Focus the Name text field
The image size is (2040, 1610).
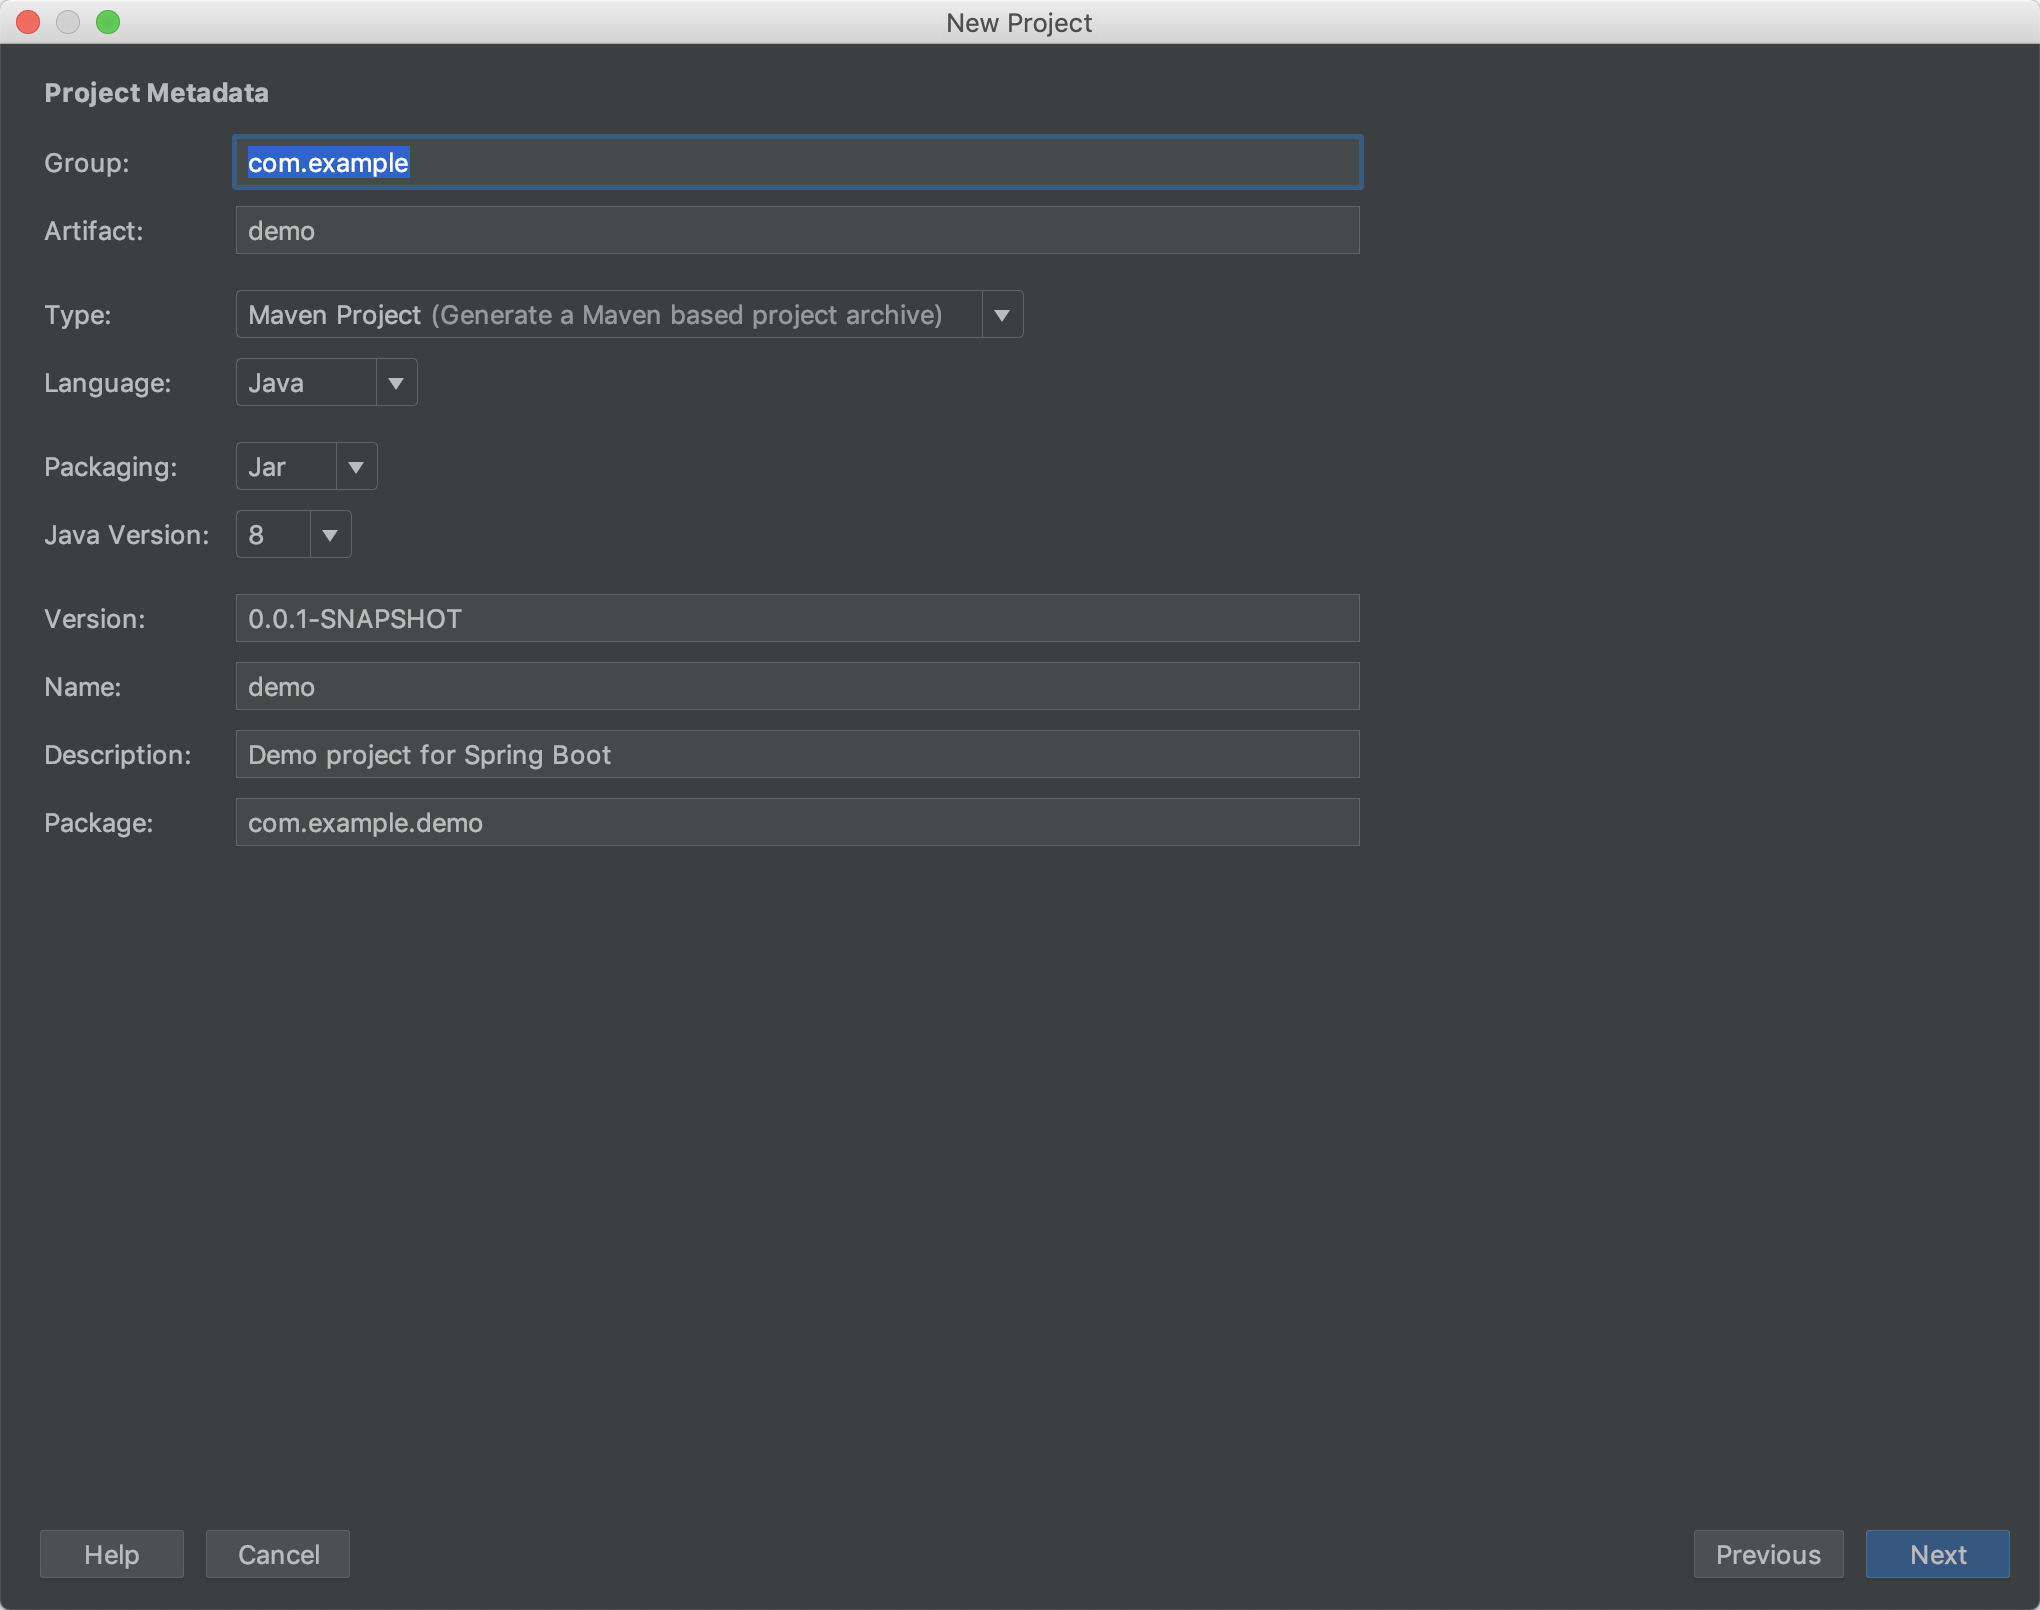[797, 687]
